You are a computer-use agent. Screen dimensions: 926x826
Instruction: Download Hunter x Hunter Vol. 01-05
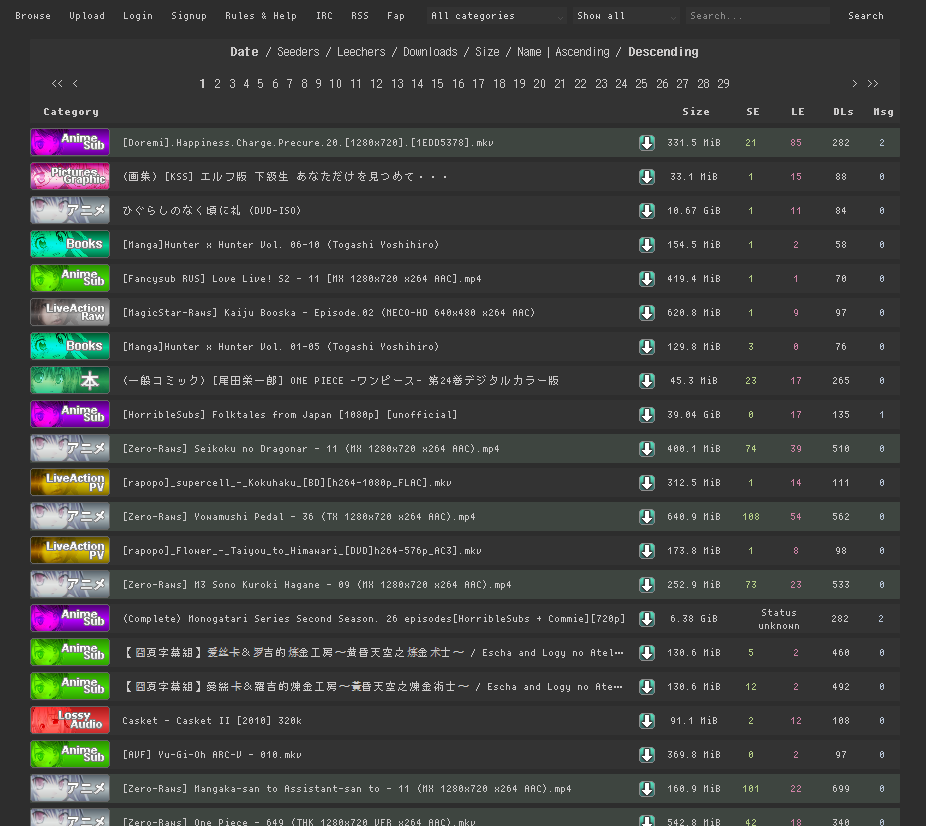(x=647, y=347)
